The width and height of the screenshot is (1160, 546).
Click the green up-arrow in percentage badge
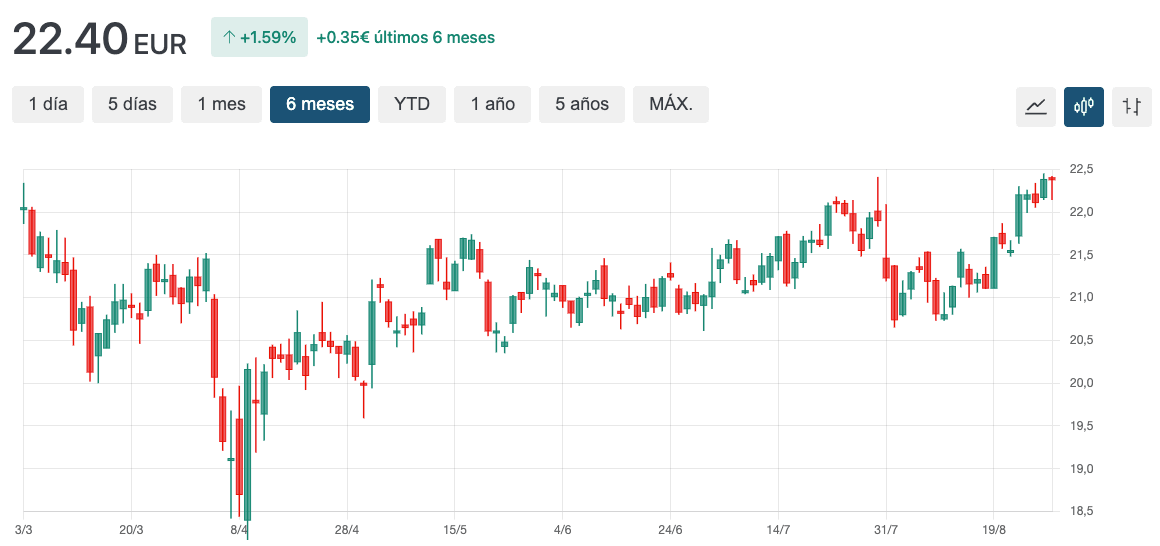(x=229, y=38)
